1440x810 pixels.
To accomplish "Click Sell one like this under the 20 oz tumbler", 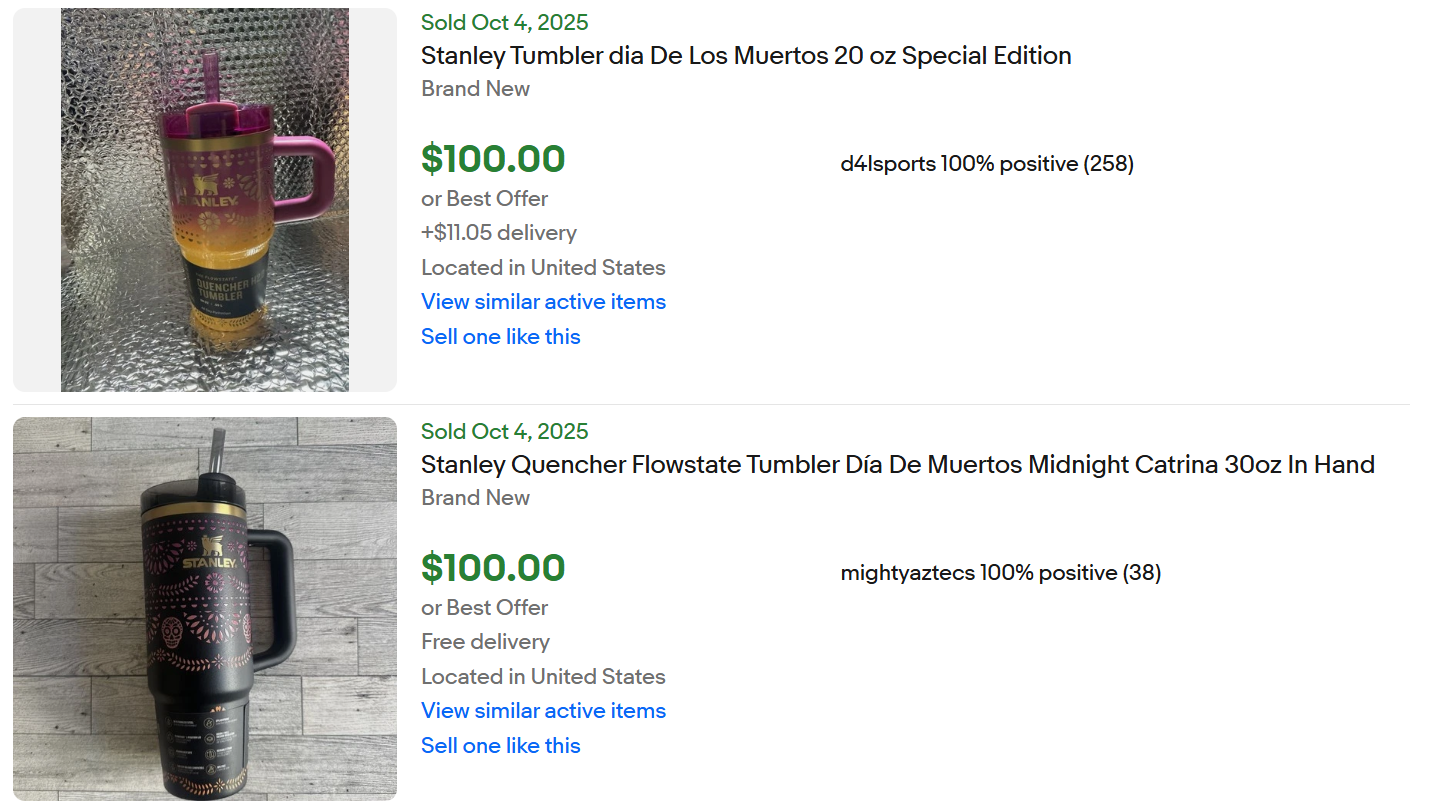I will 500,337.
